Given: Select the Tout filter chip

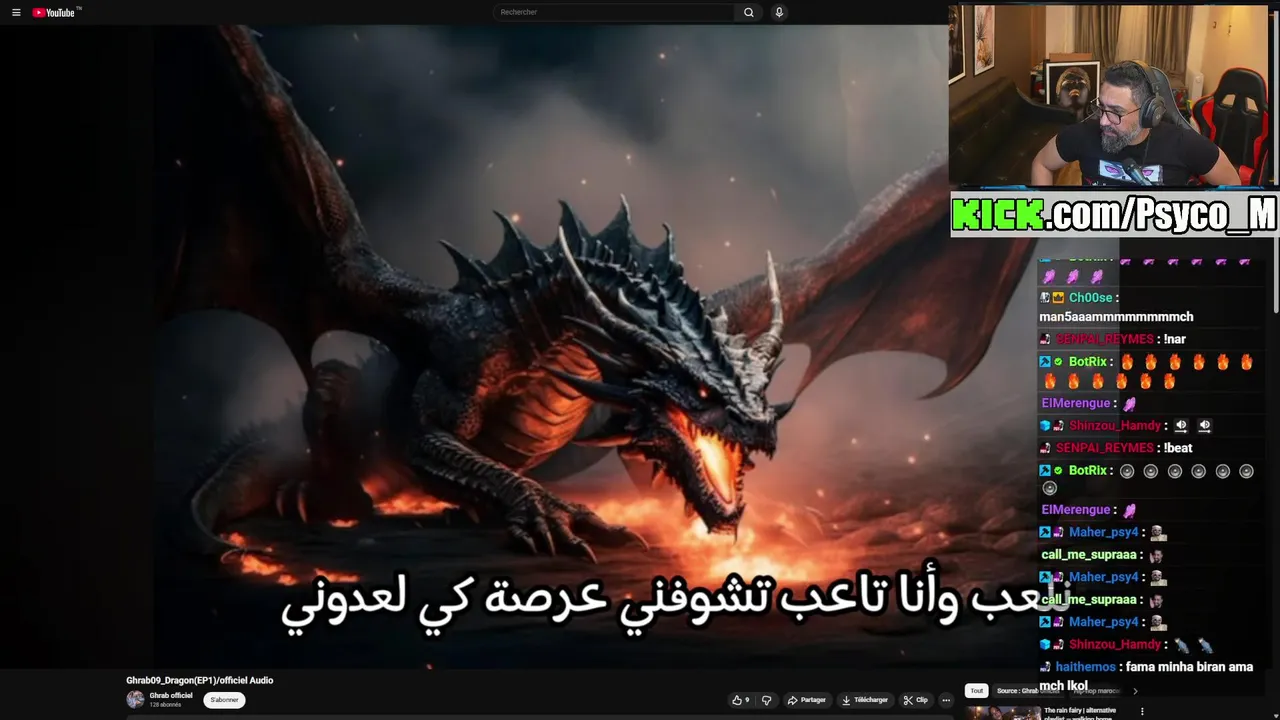Looking at the screenshot, I should pyautogui.click(x=977, y=690).
